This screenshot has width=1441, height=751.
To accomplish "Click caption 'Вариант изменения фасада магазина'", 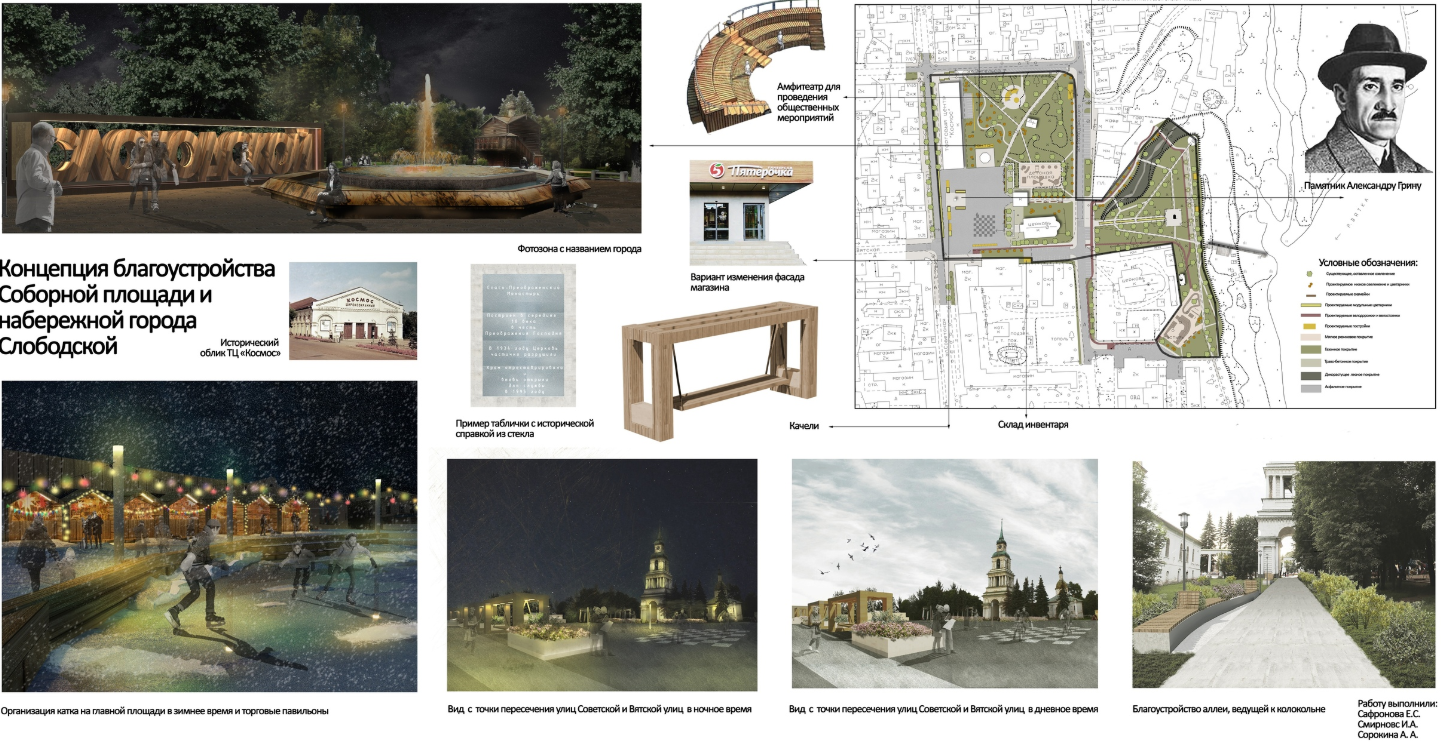I will tap(747, 281).
